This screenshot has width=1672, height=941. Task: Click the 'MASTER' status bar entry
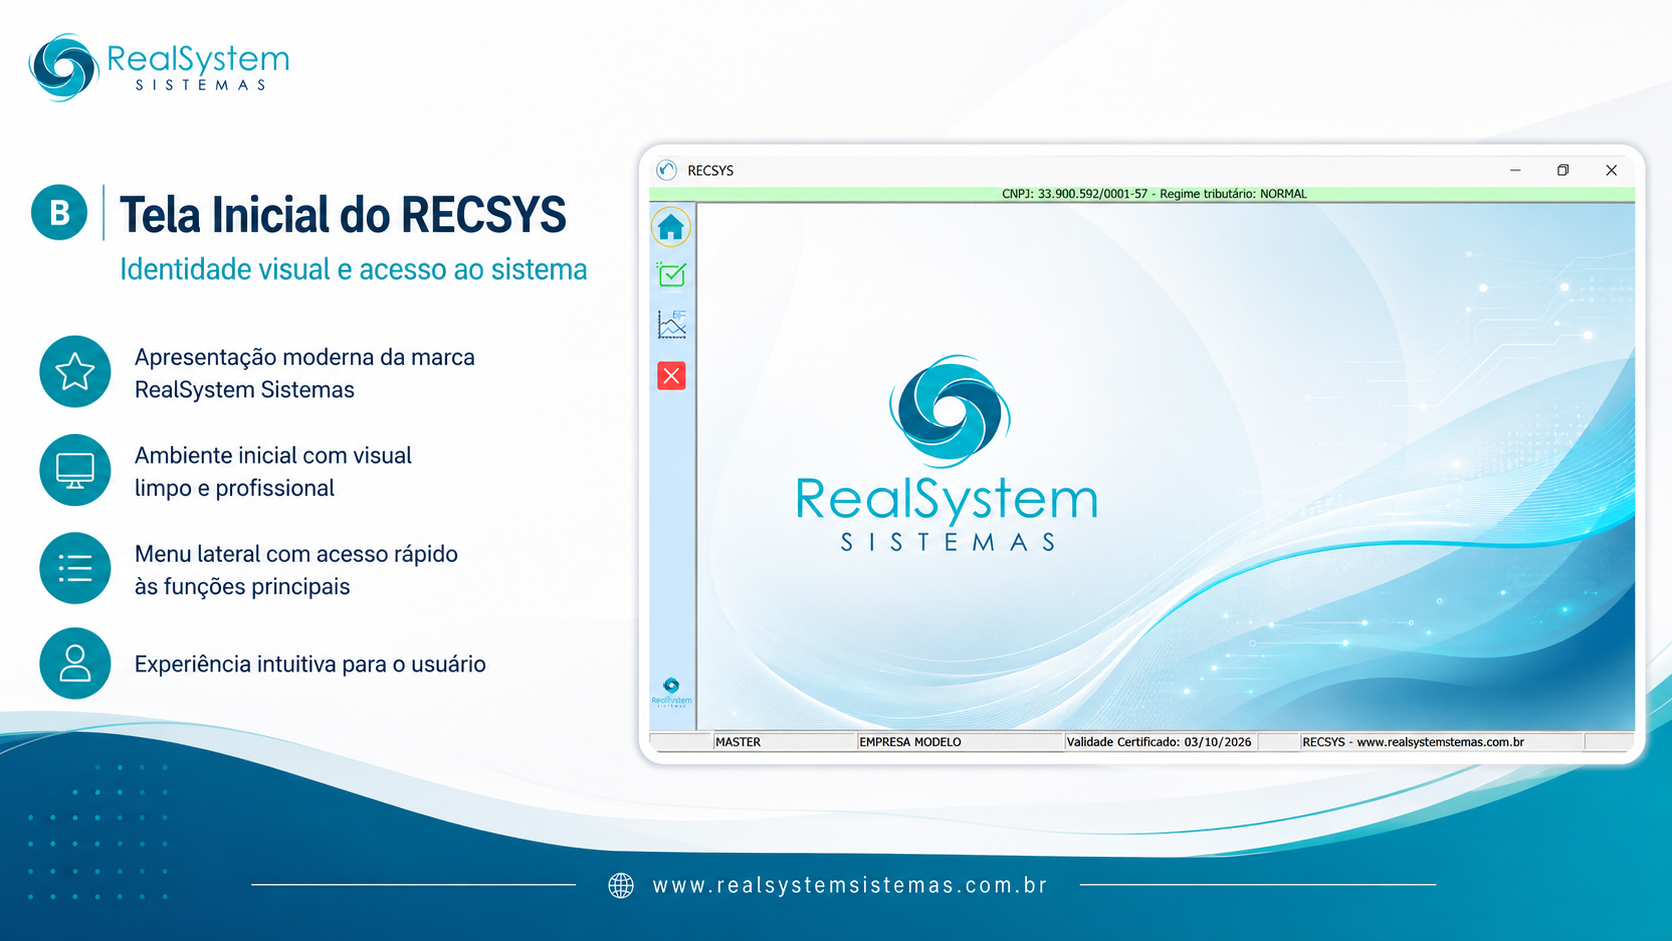pos(738,742)
